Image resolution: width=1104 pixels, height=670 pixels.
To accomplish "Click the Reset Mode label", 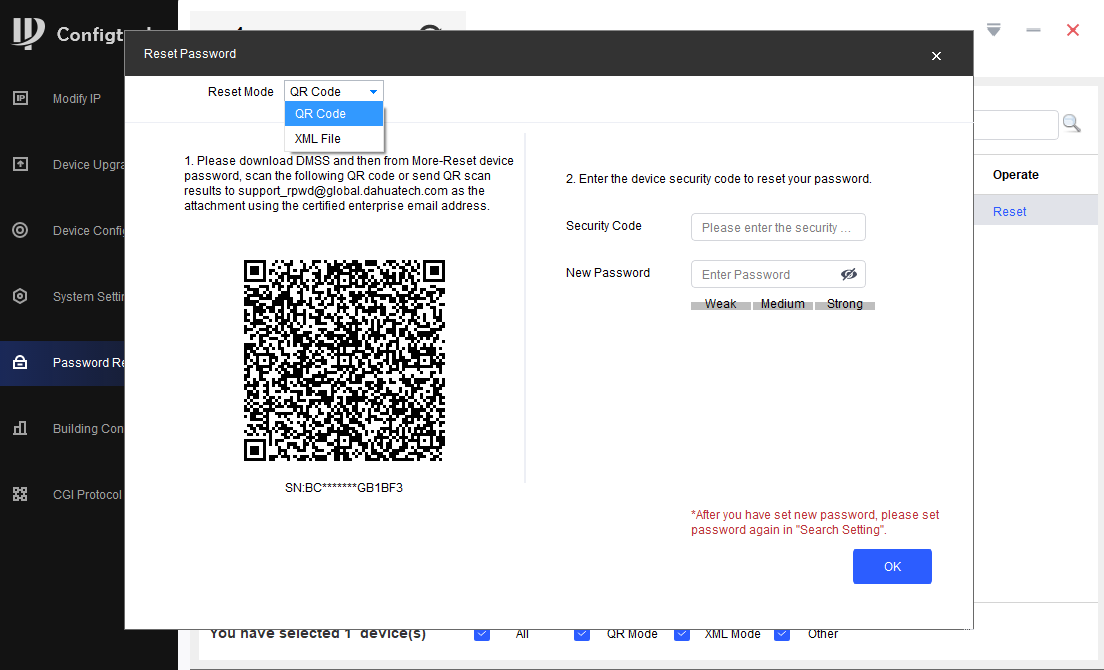I will pyautogui.click(x=240, y=91).
